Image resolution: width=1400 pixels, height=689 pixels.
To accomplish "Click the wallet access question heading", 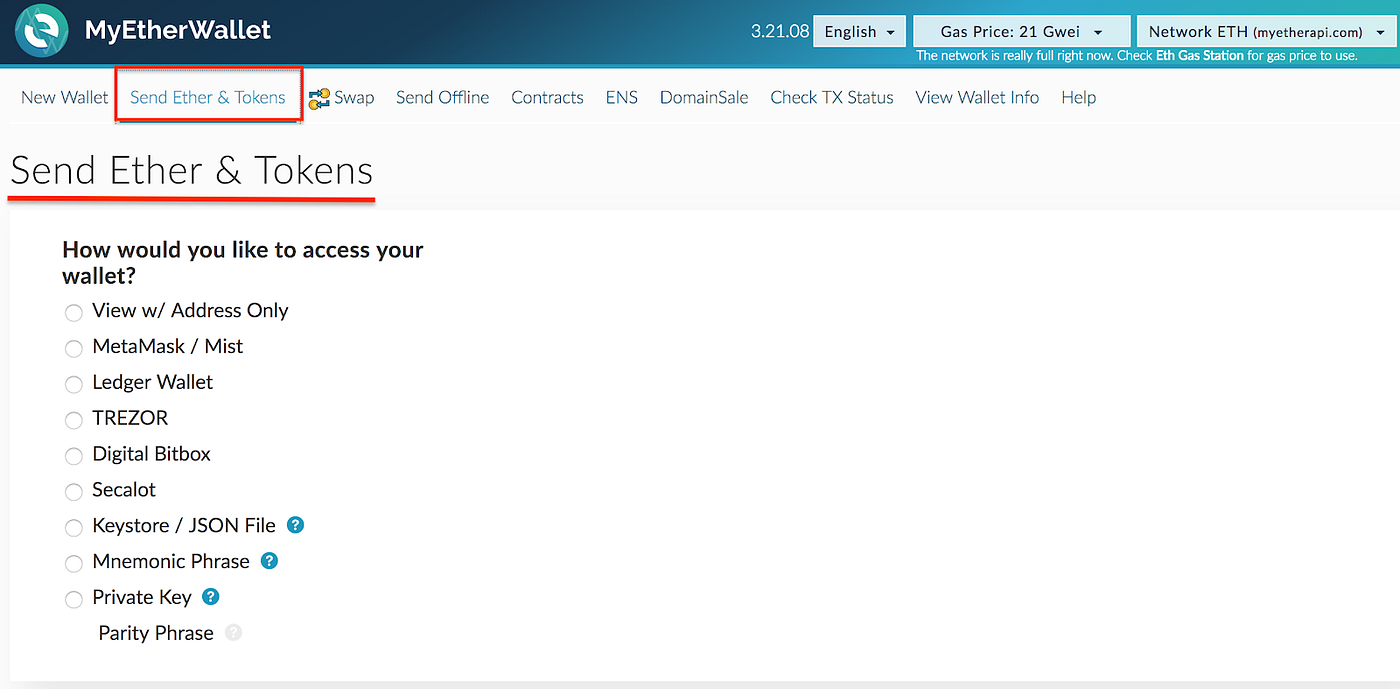I will [243, 262].
